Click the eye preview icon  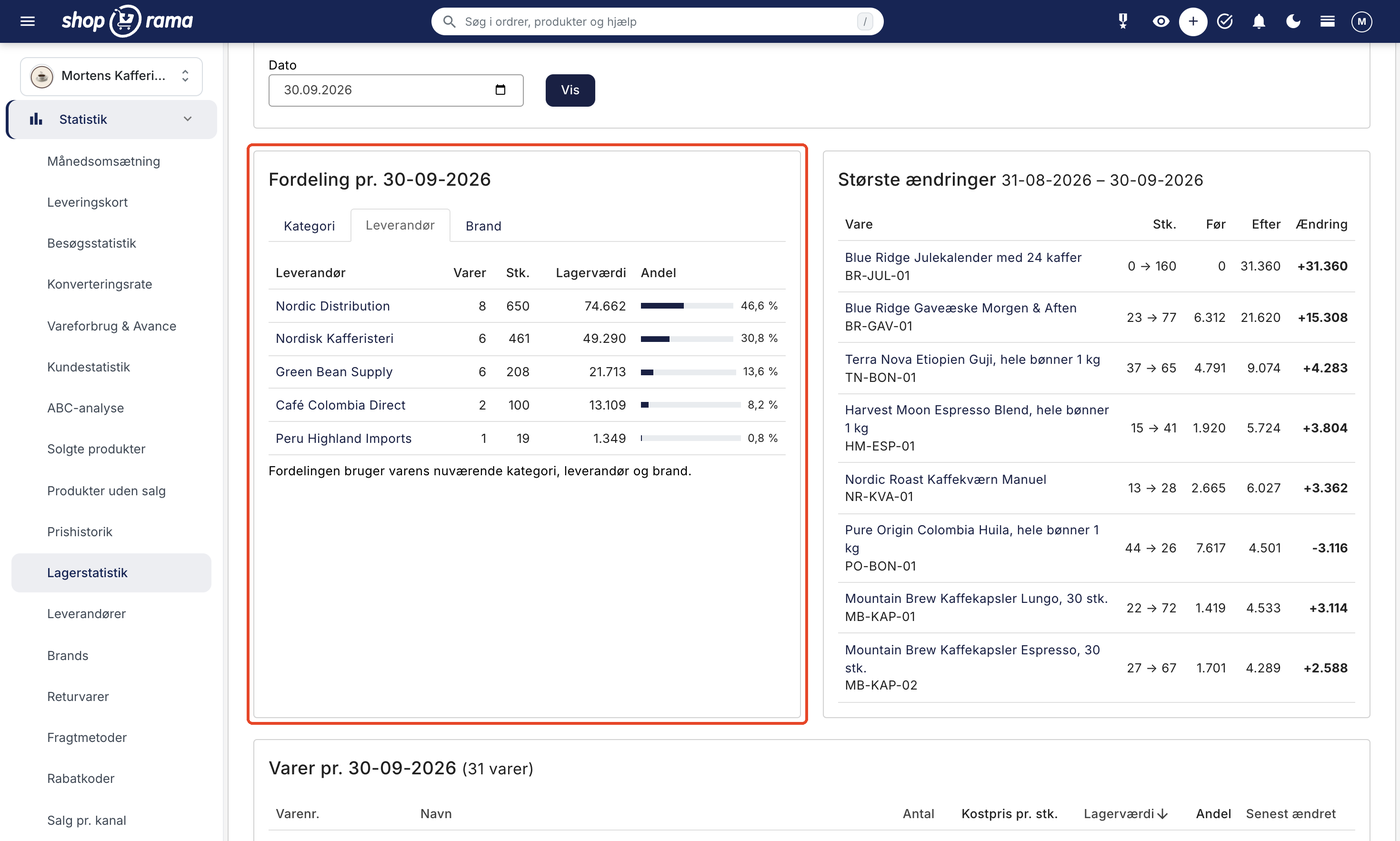coord(1160,21)
